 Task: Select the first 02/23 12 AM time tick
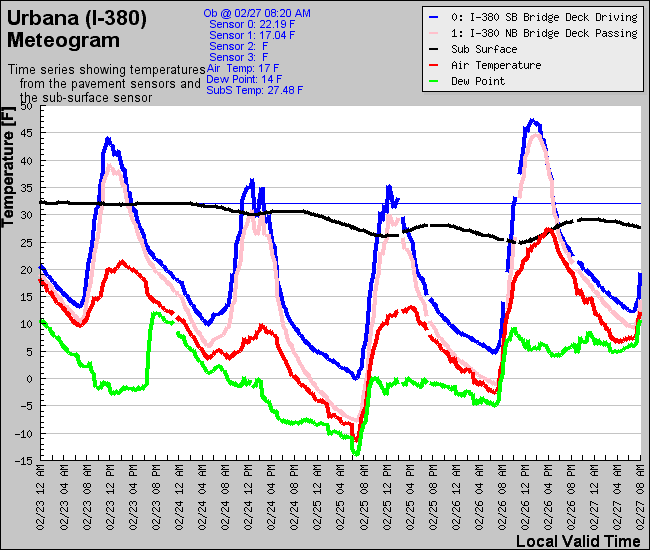41,494
